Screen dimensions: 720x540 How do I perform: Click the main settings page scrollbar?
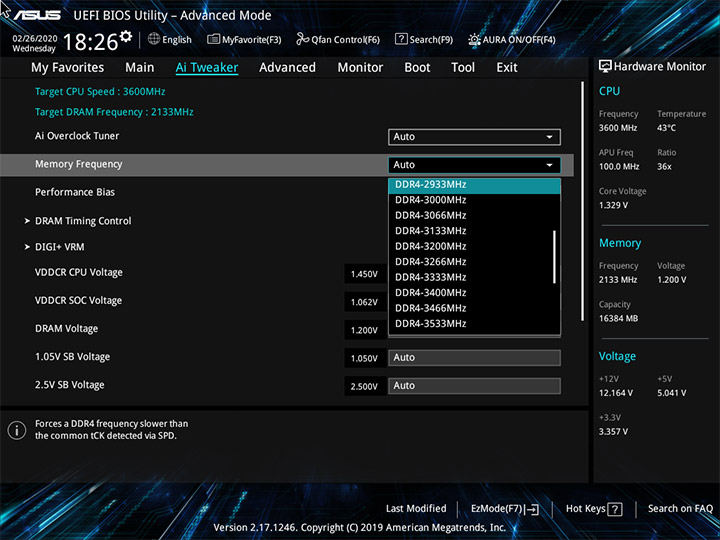pos(582,201)
